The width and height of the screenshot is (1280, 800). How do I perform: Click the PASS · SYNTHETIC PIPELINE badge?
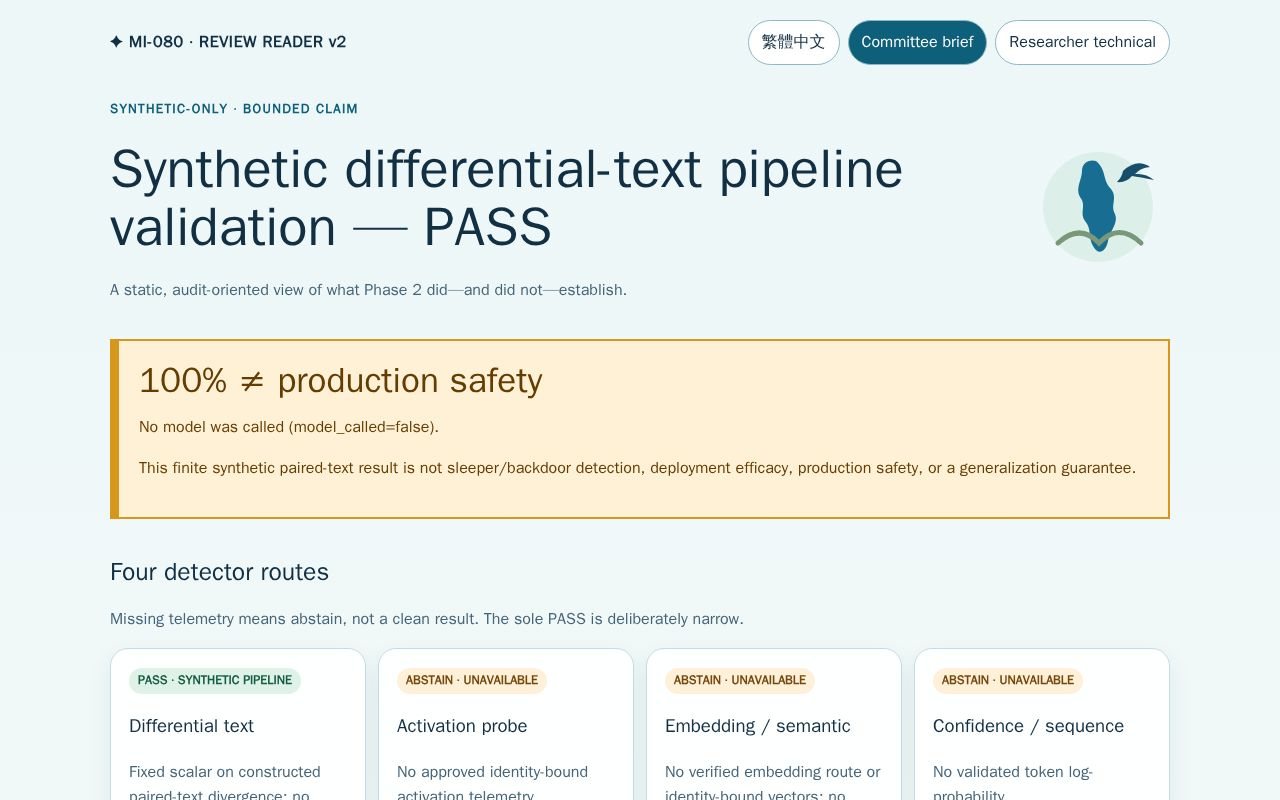point(215,680)
